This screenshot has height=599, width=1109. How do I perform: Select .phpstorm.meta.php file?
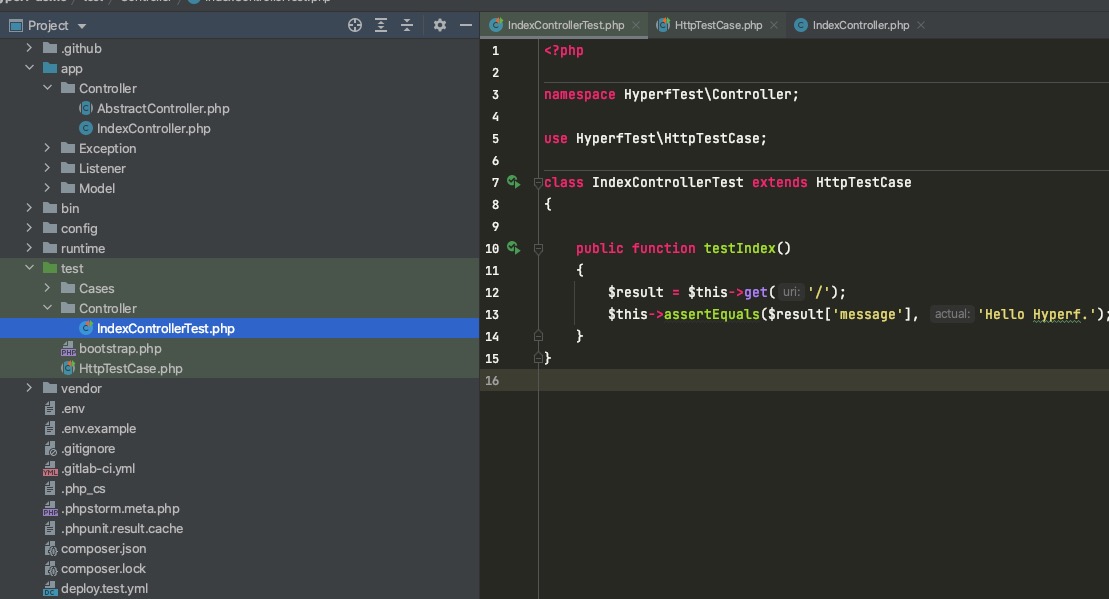coord(120,508)
